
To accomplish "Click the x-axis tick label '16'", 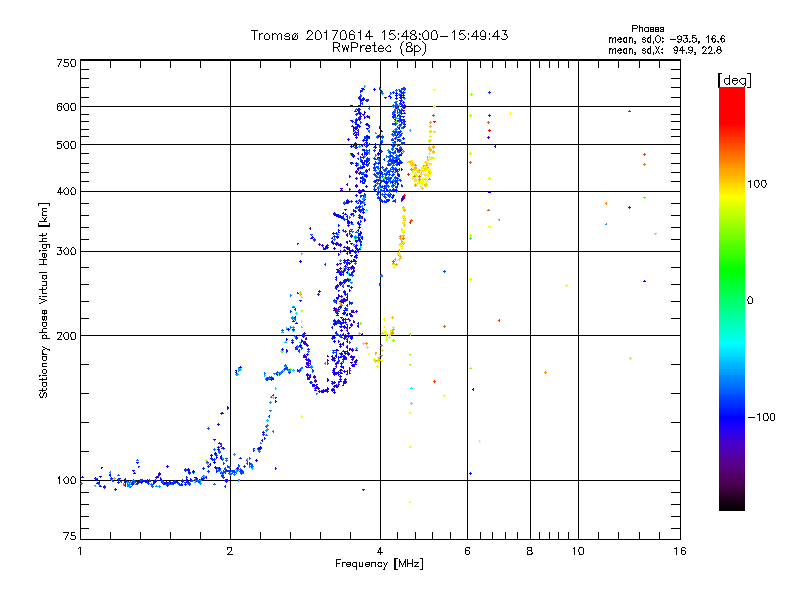I will [680, 551].
